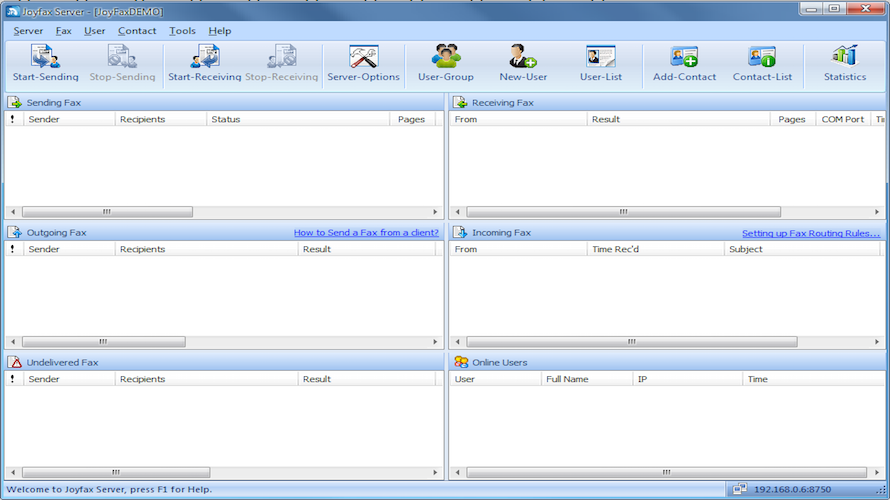
Task: Sort Incoming Fax by the From column
Action: 518,249
